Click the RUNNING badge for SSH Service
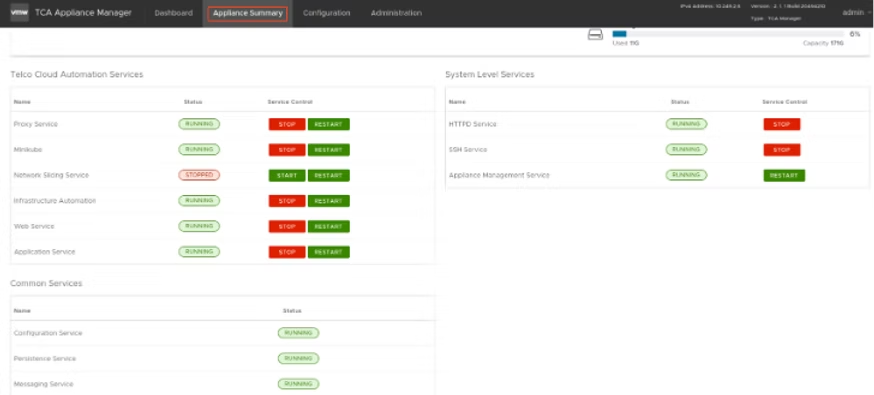This screenshot has height=395, width=874. 686,149
